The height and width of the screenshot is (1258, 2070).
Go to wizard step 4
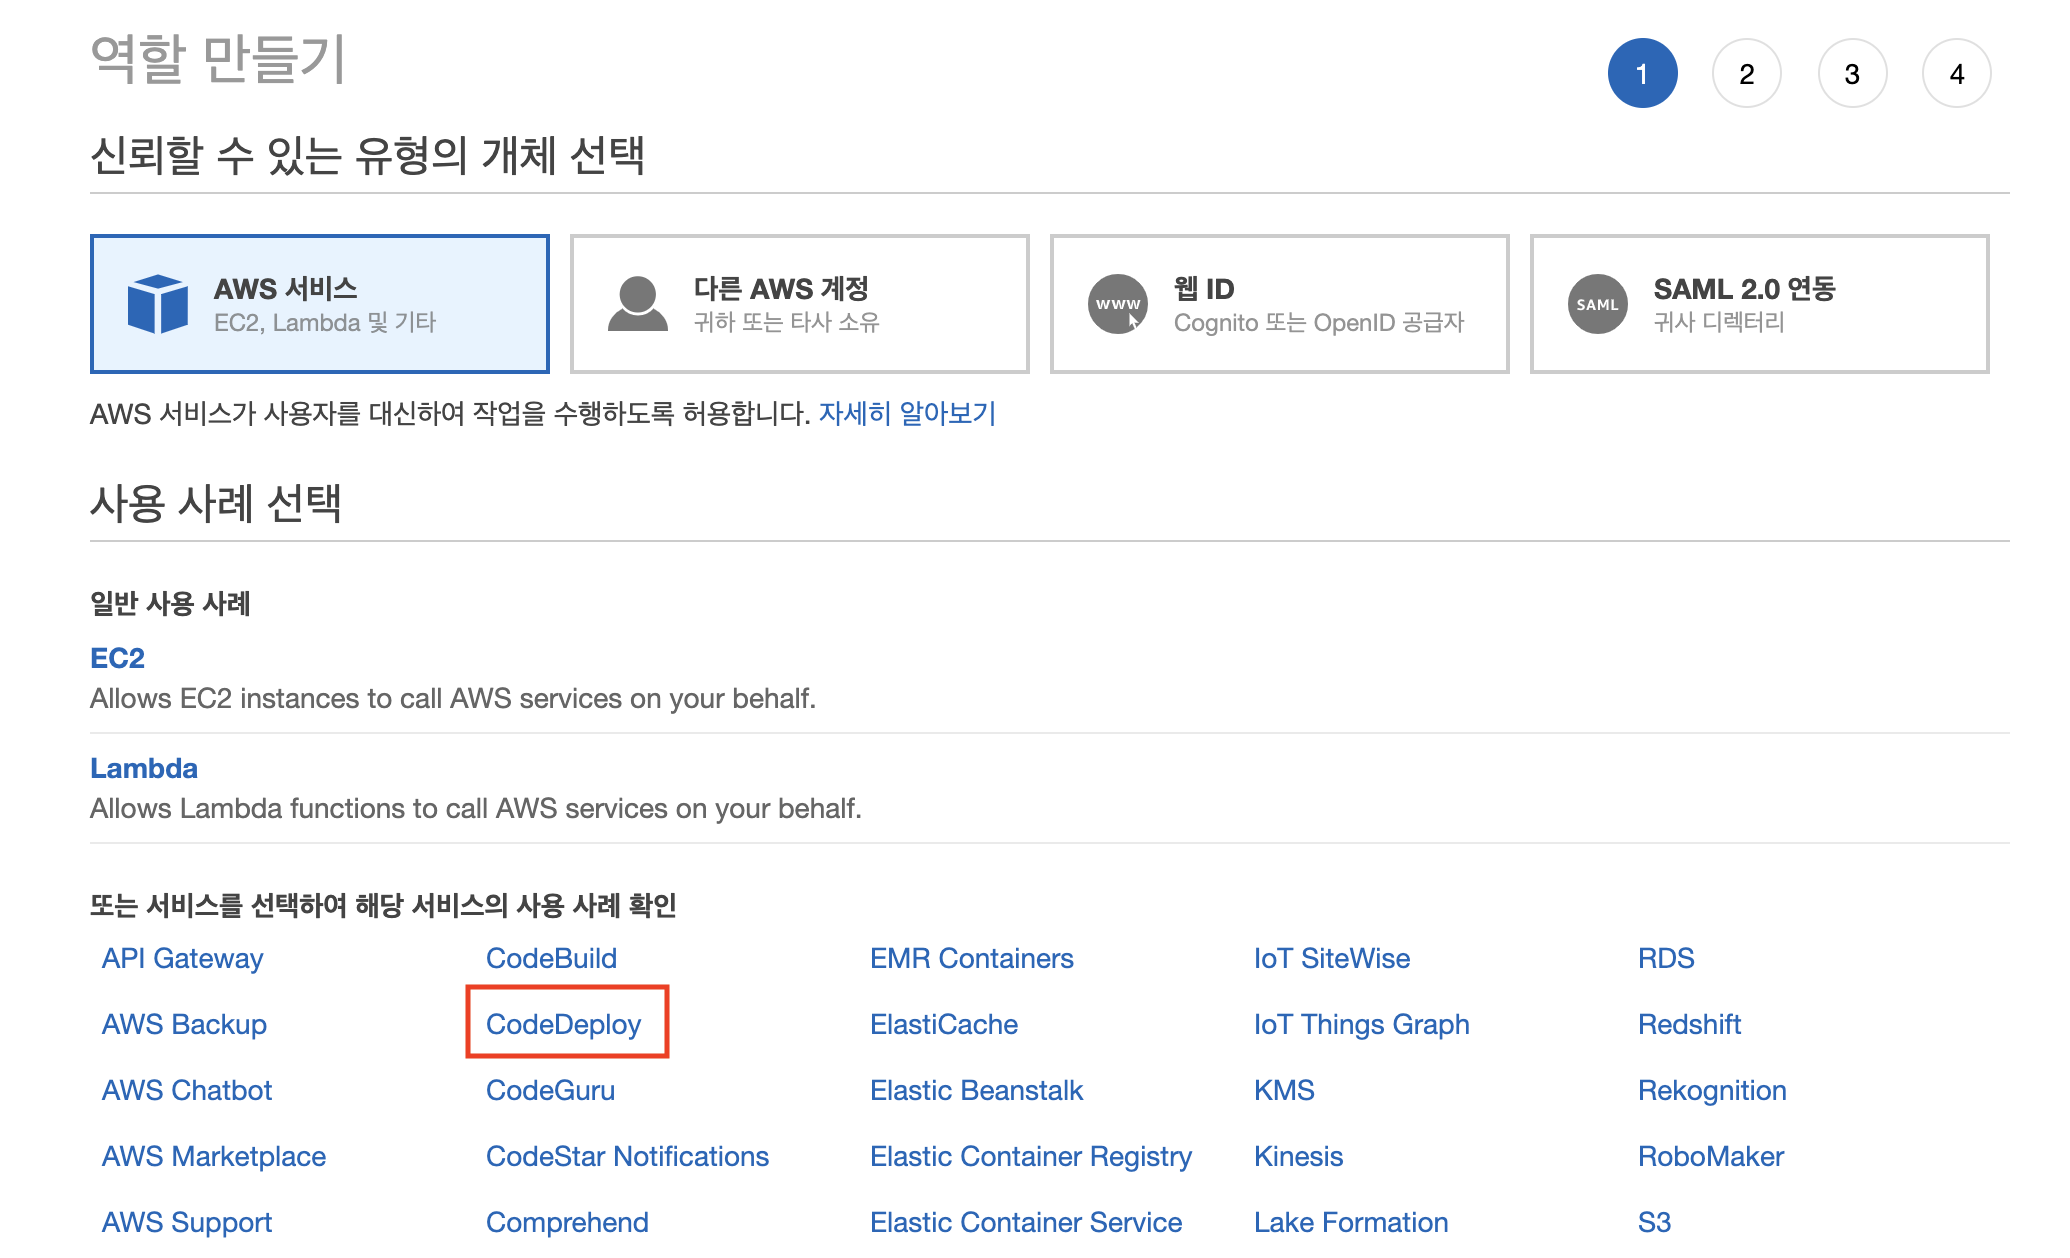(x=1956, y=74)
